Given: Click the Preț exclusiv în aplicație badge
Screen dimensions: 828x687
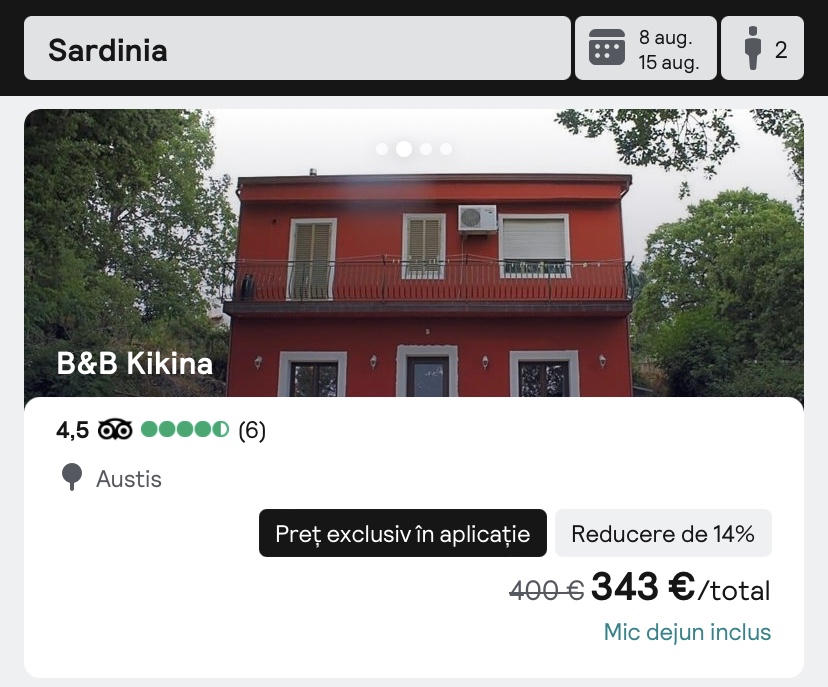Looking at the screenshot, I should click(403, 533).
